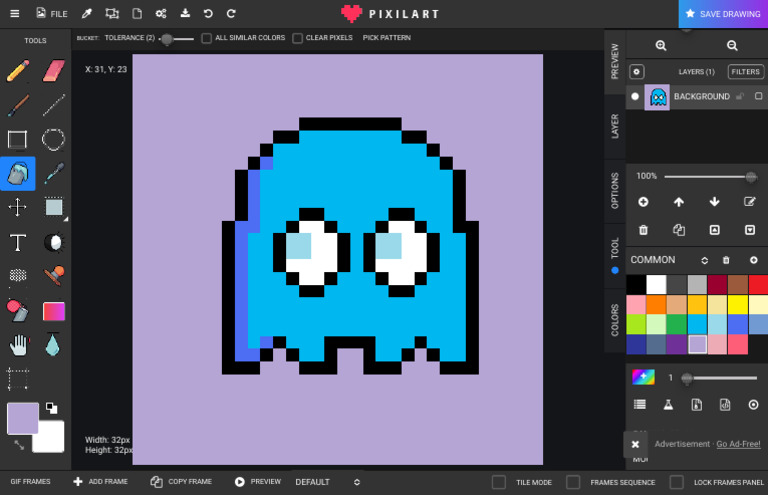
Task: Delete layer with trash icon in layer options
Action: pos(643,230)
